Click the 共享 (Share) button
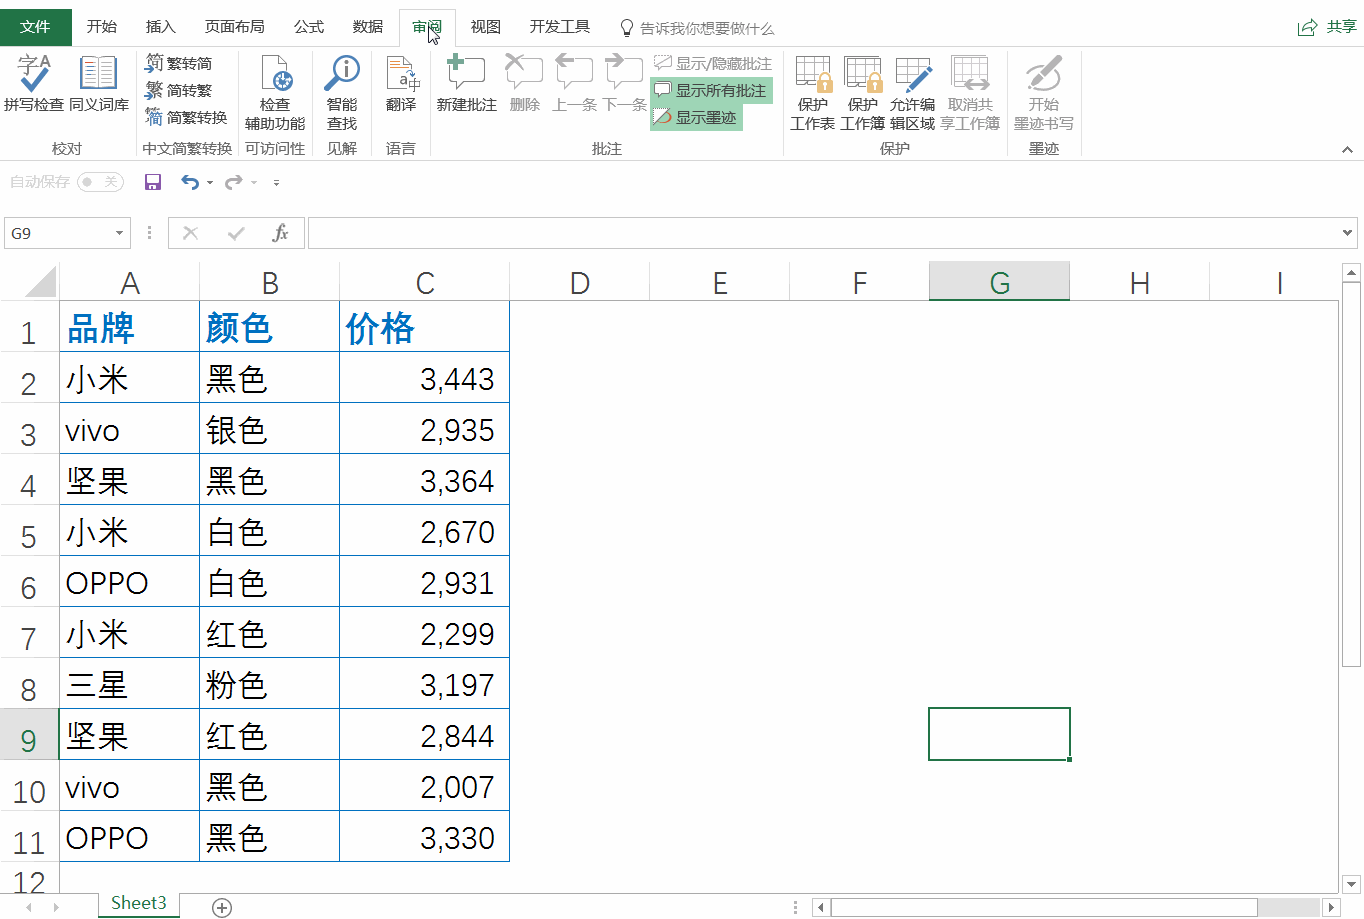The width and height of the screenshot is (1364, 919). [1327, 27]
